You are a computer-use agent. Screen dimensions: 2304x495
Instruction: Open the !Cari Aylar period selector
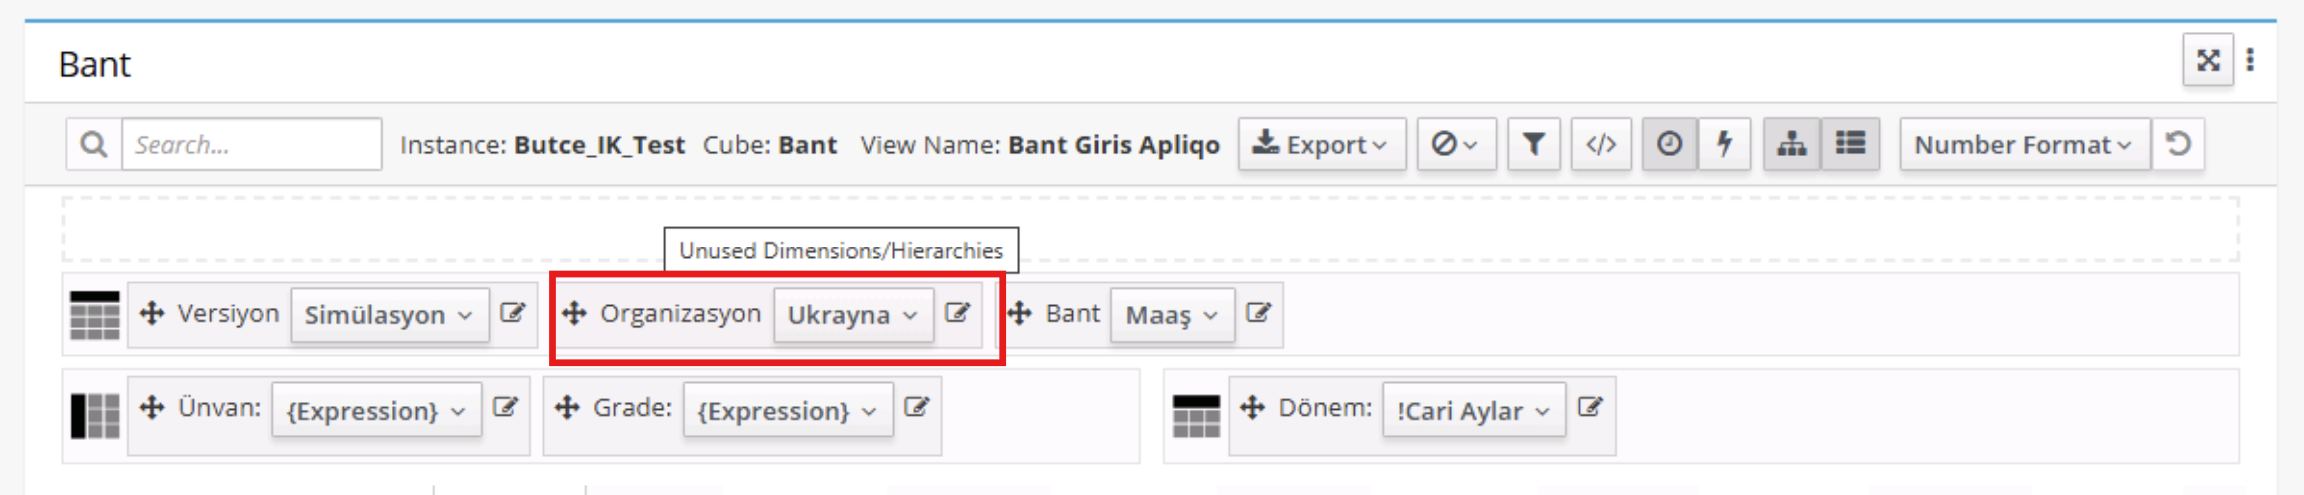1473,411
